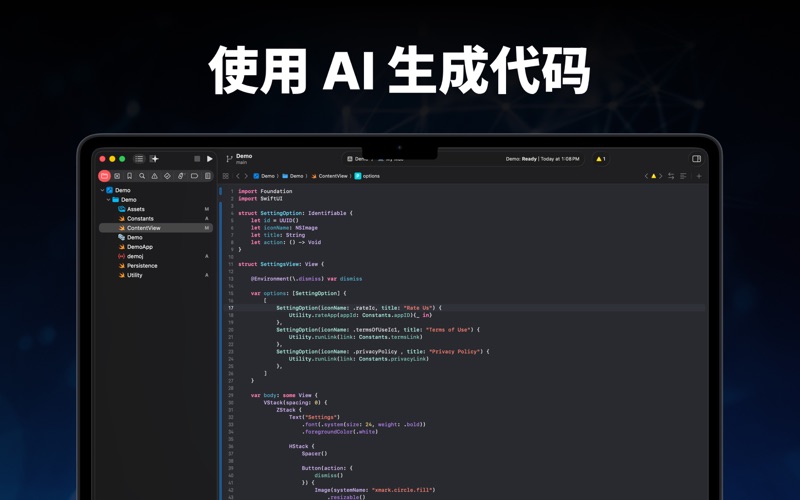Click the ContentView breadcrumb
The image size is (800, 500).
click(329, 176)
